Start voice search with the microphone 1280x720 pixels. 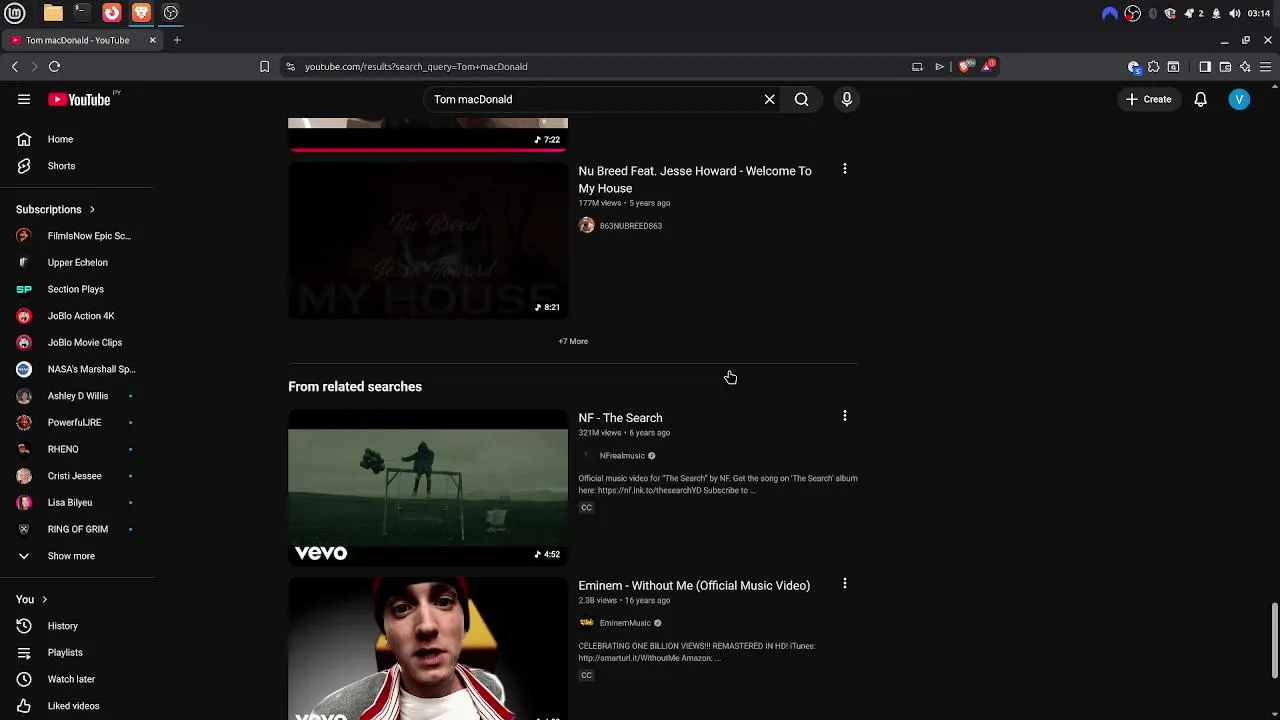tap(846, 99)
